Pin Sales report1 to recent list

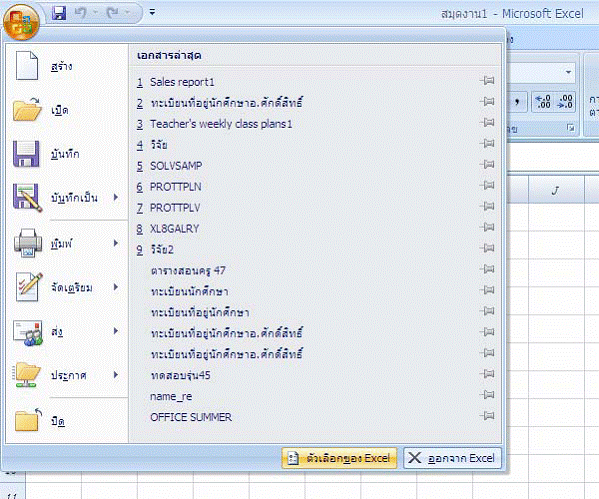tap(487, 81)
